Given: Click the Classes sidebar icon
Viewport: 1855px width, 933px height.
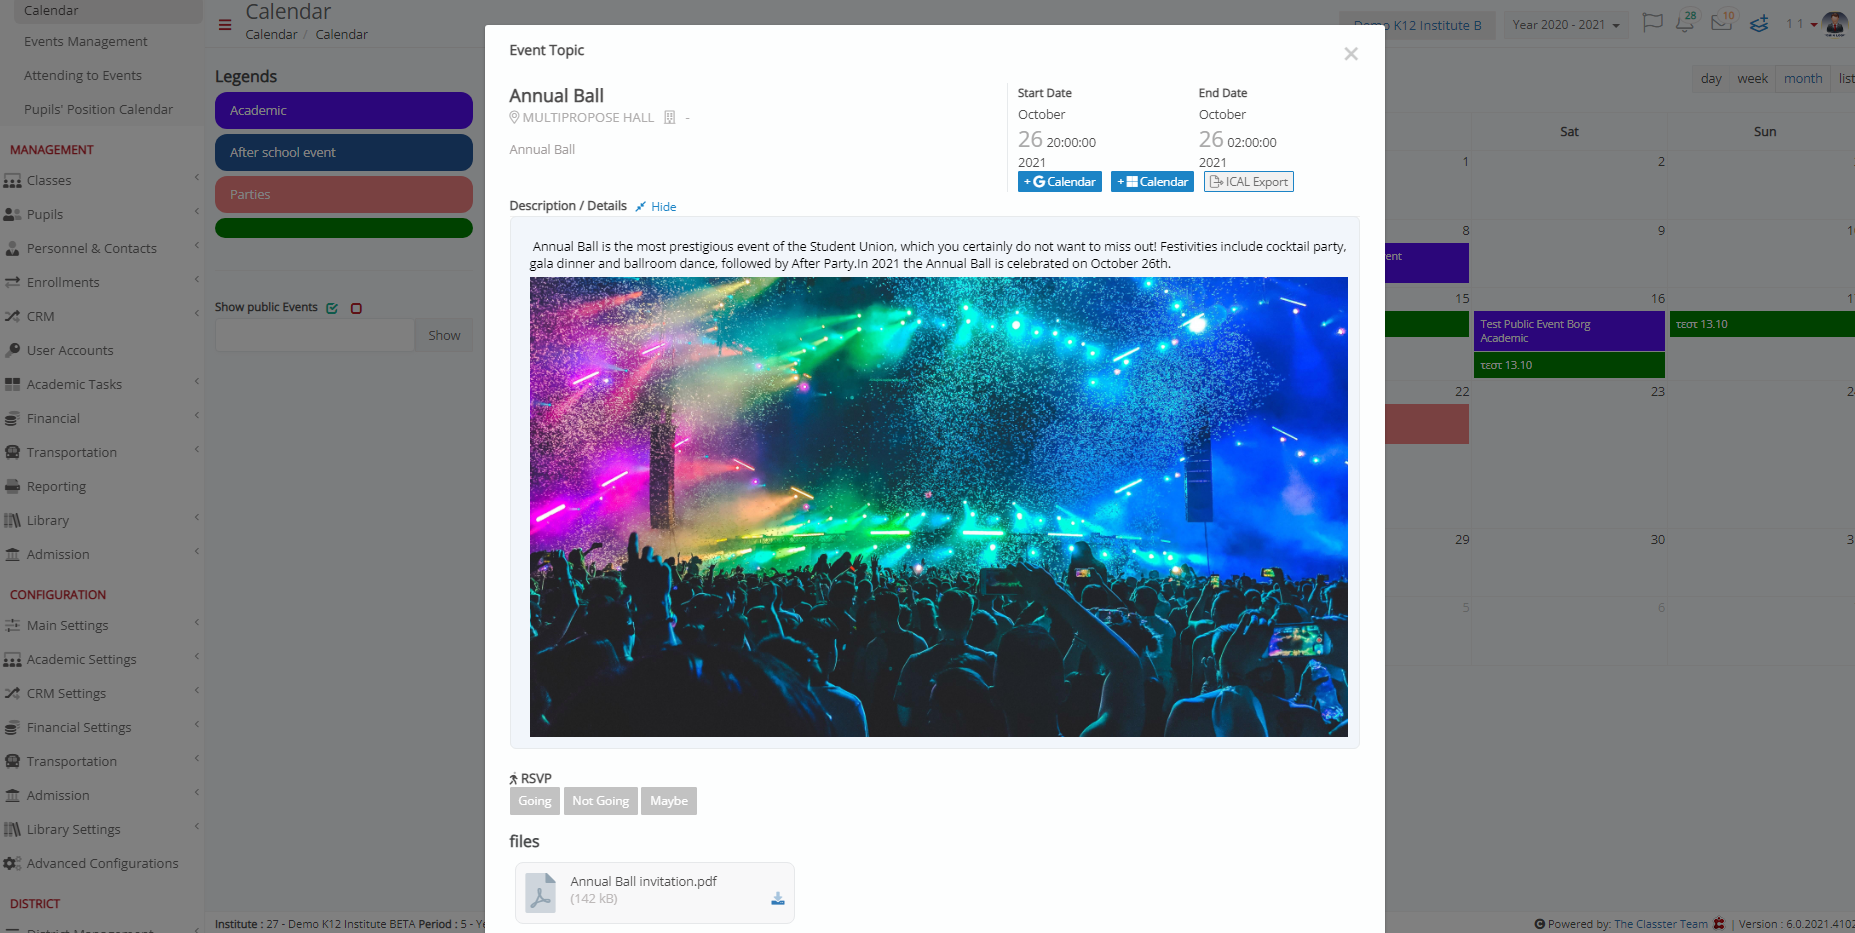Looking at the screenshot, I should click(13, 181).
